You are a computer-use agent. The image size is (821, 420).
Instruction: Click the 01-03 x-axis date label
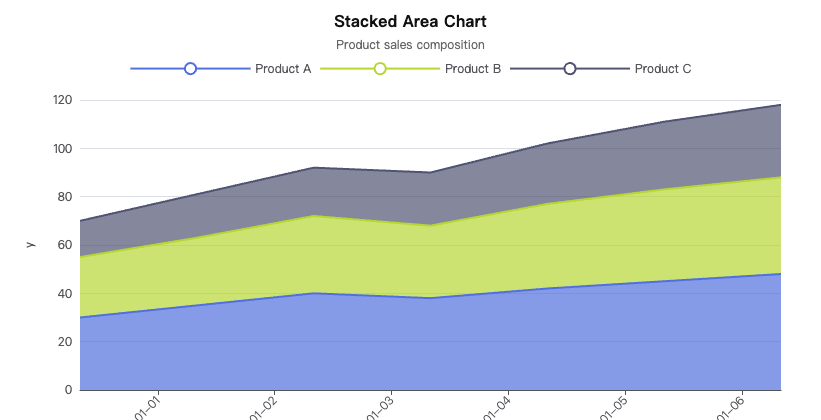[379, 410]
